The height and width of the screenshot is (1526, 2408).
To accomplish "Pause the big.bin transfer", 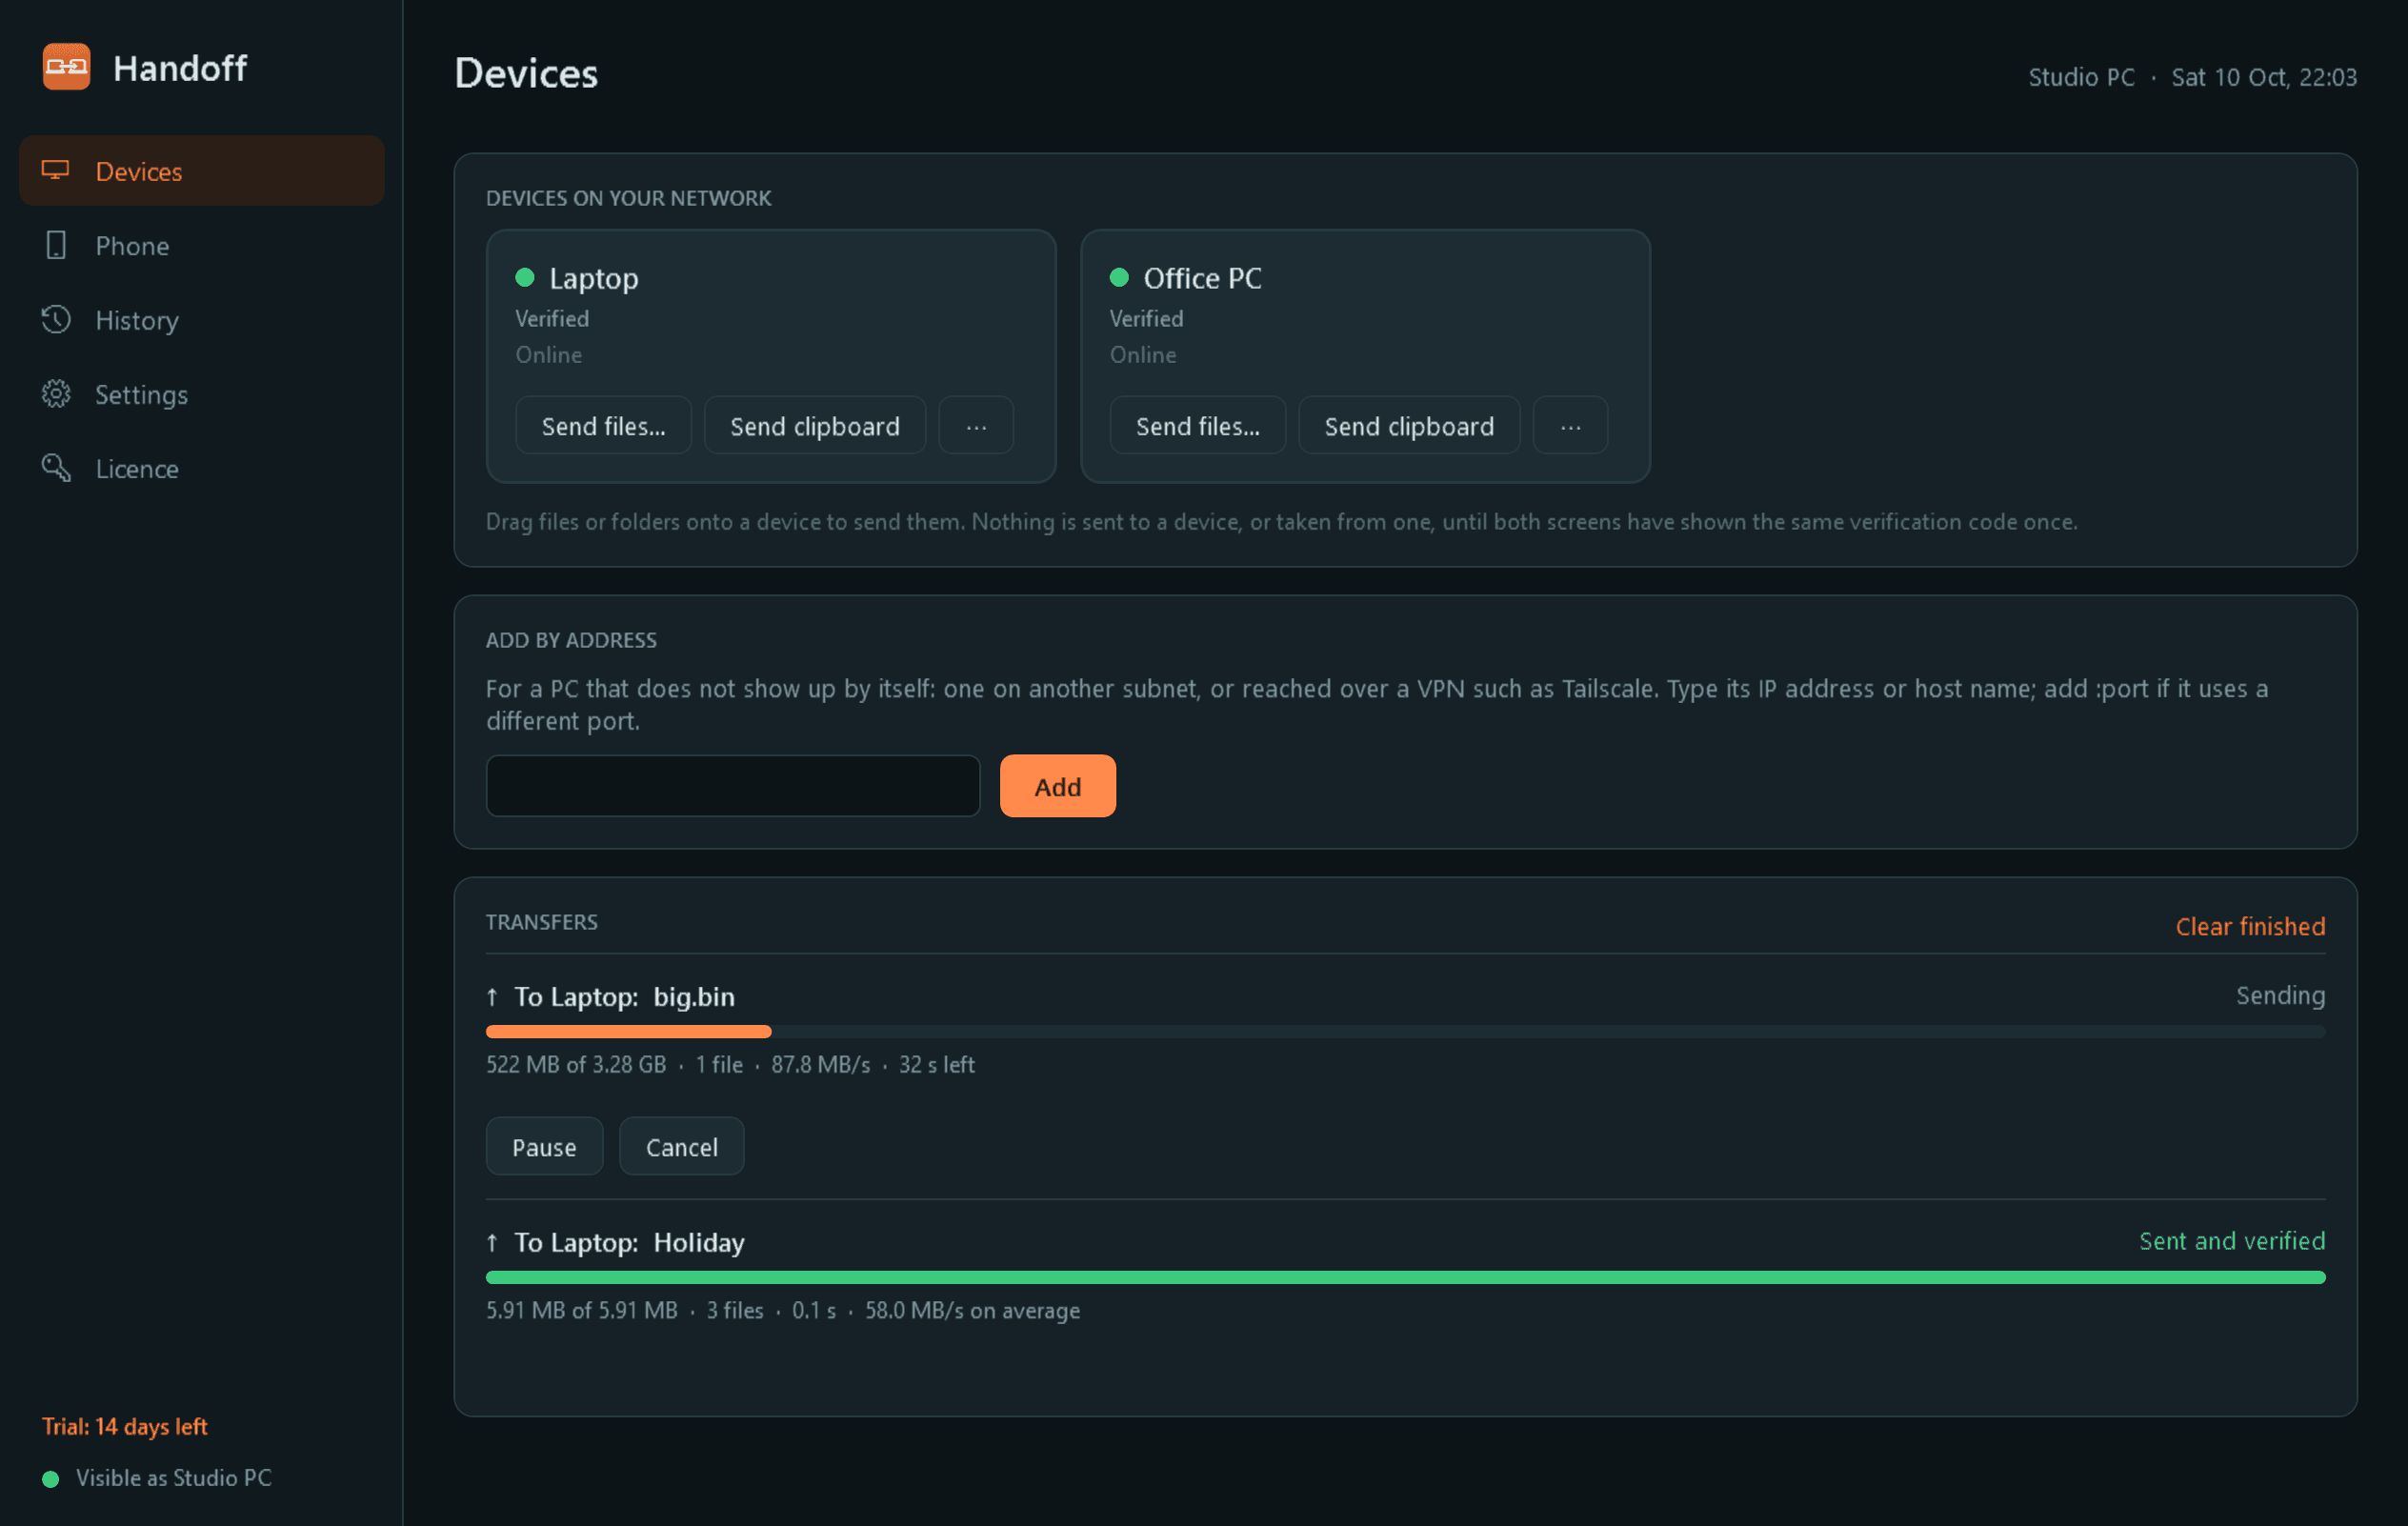I will (x=544, y=1147).
